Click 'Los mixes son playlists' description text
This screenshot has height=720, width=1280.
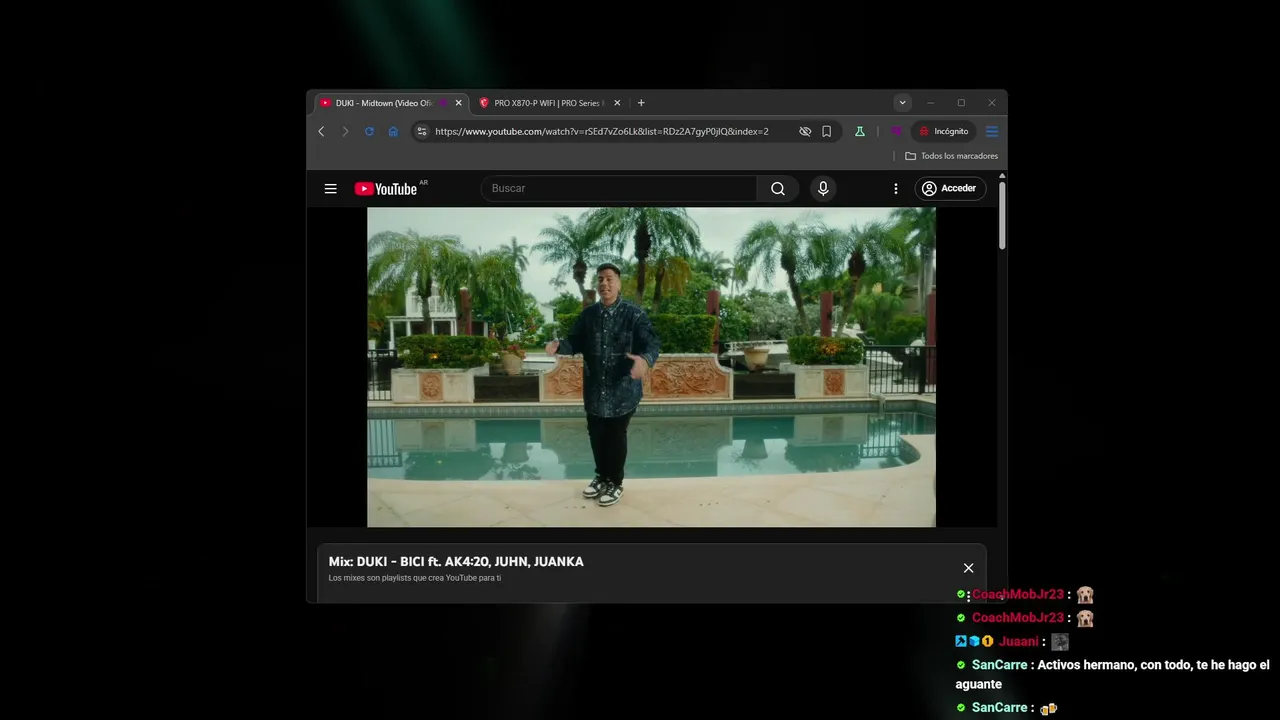(x=415, y=578)
